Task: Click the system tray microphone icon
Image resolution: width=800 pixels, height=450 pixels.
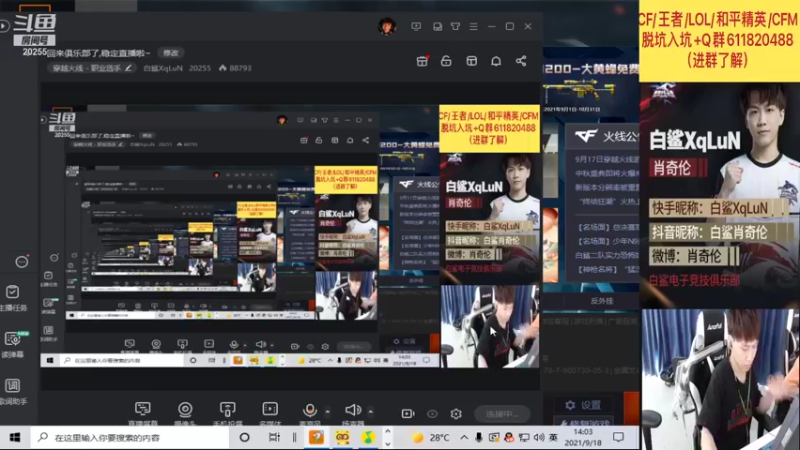Action: [479, 438]
